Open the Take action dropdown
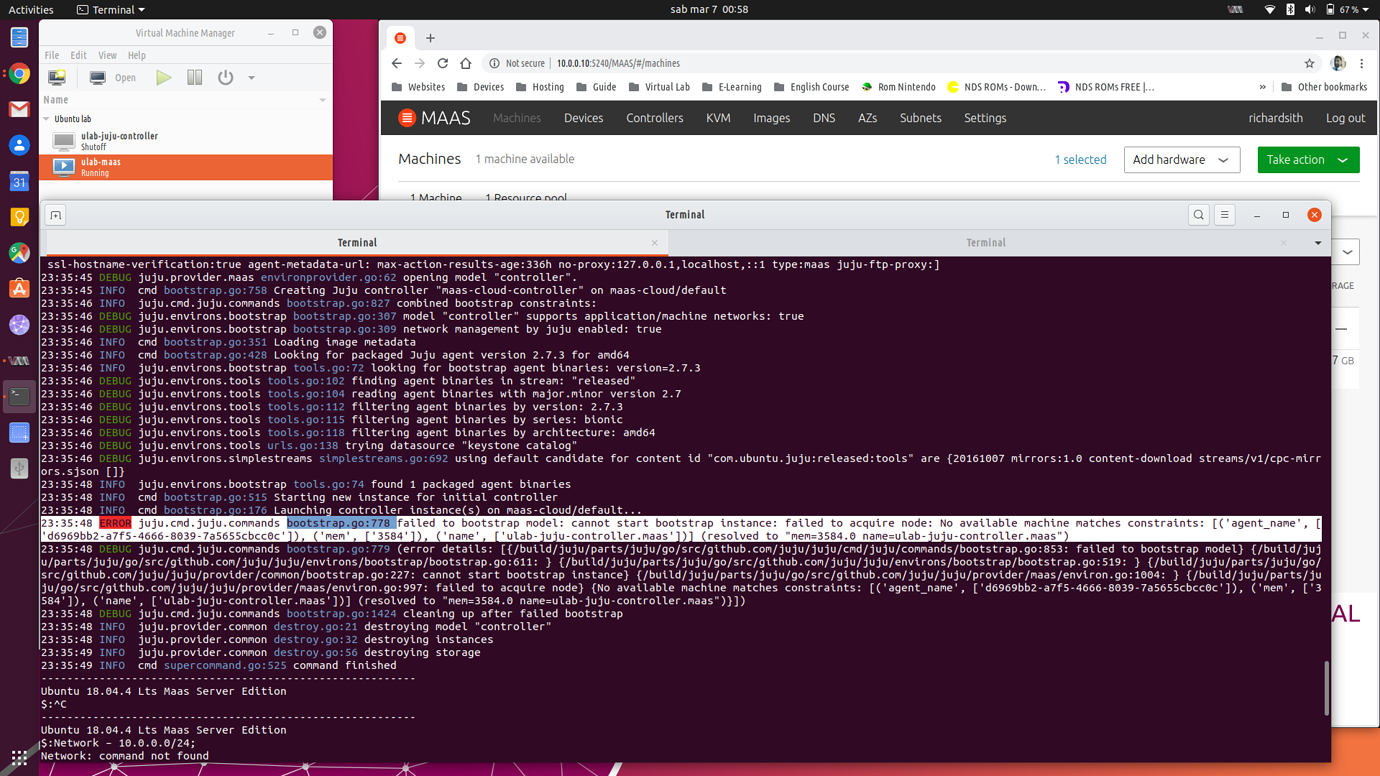This screenshot has width=1380, height=776. (1307, 160)
